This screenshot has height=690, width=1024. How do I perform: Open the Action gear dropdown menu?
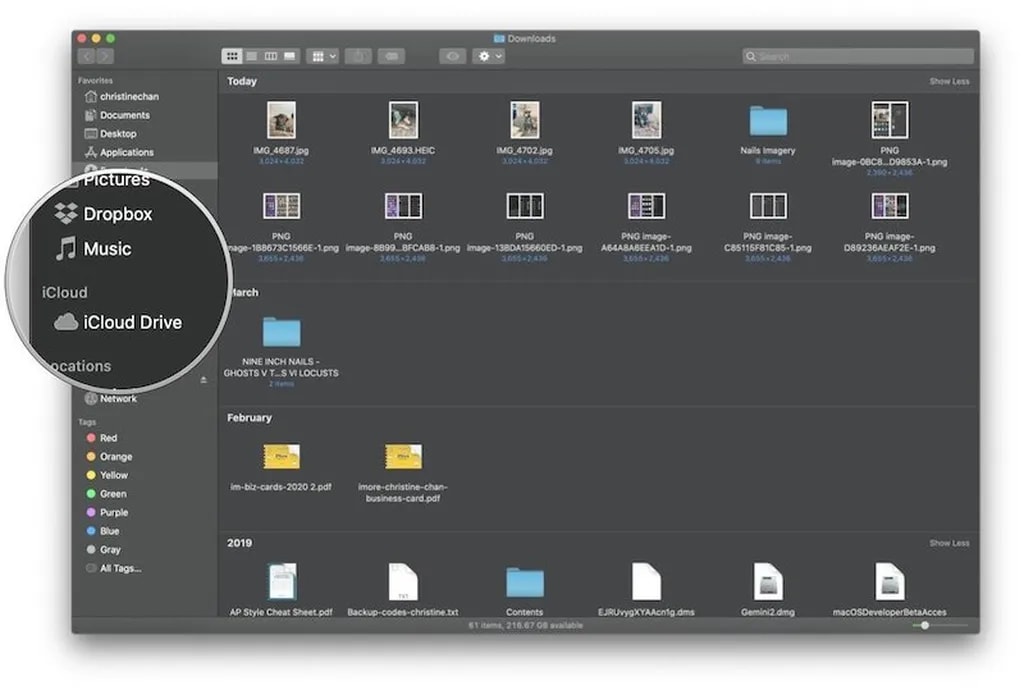[489, 57]
